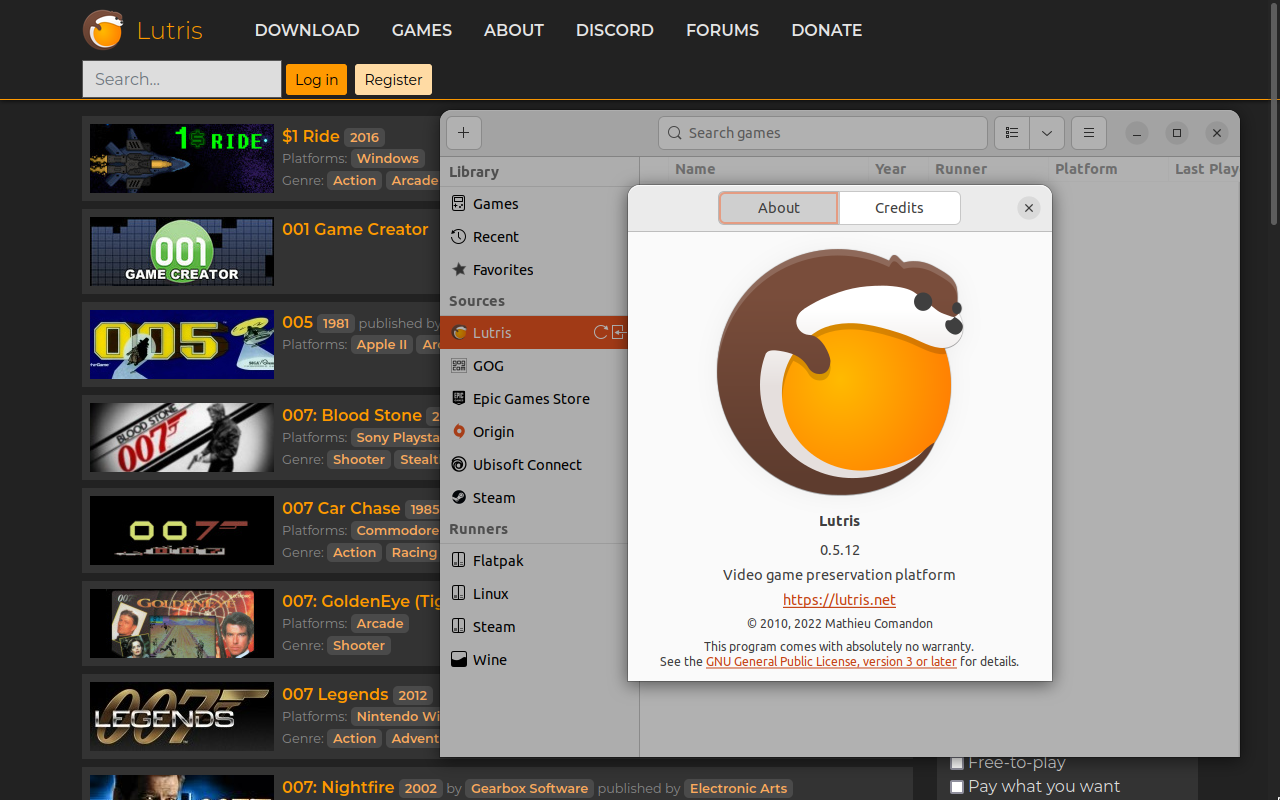Screen dimensions: 1280x800
Task: Focus the website Search field
Action: pos(182,79)
